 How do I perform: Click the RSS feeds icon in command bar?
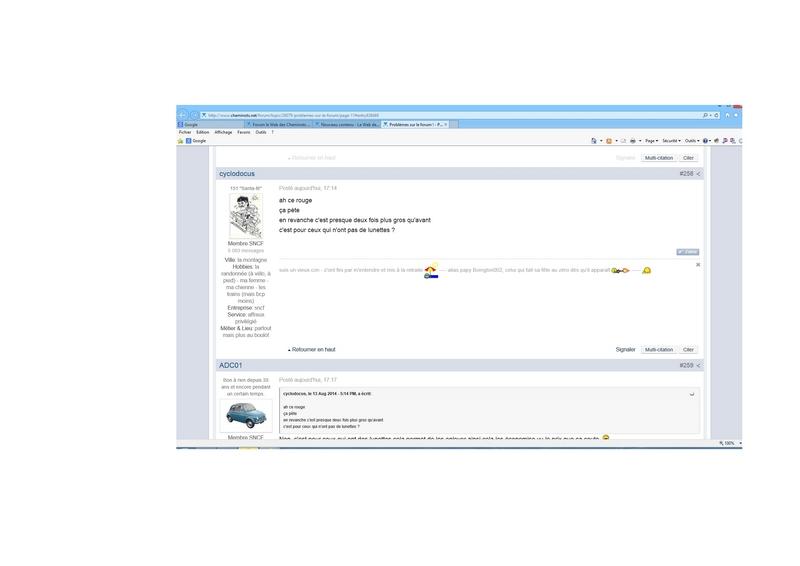tap(609, 141)
